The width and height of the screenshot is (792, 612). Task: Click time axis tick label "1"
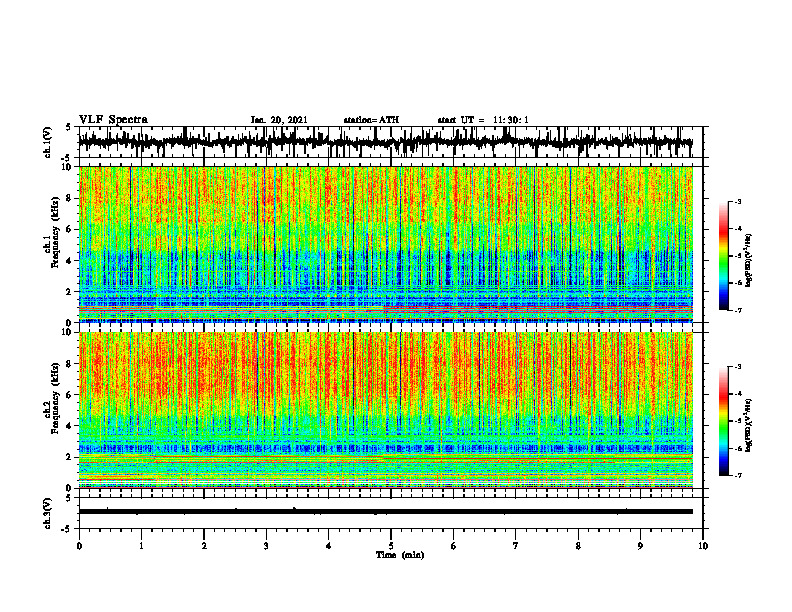click(x=141, y=546)
